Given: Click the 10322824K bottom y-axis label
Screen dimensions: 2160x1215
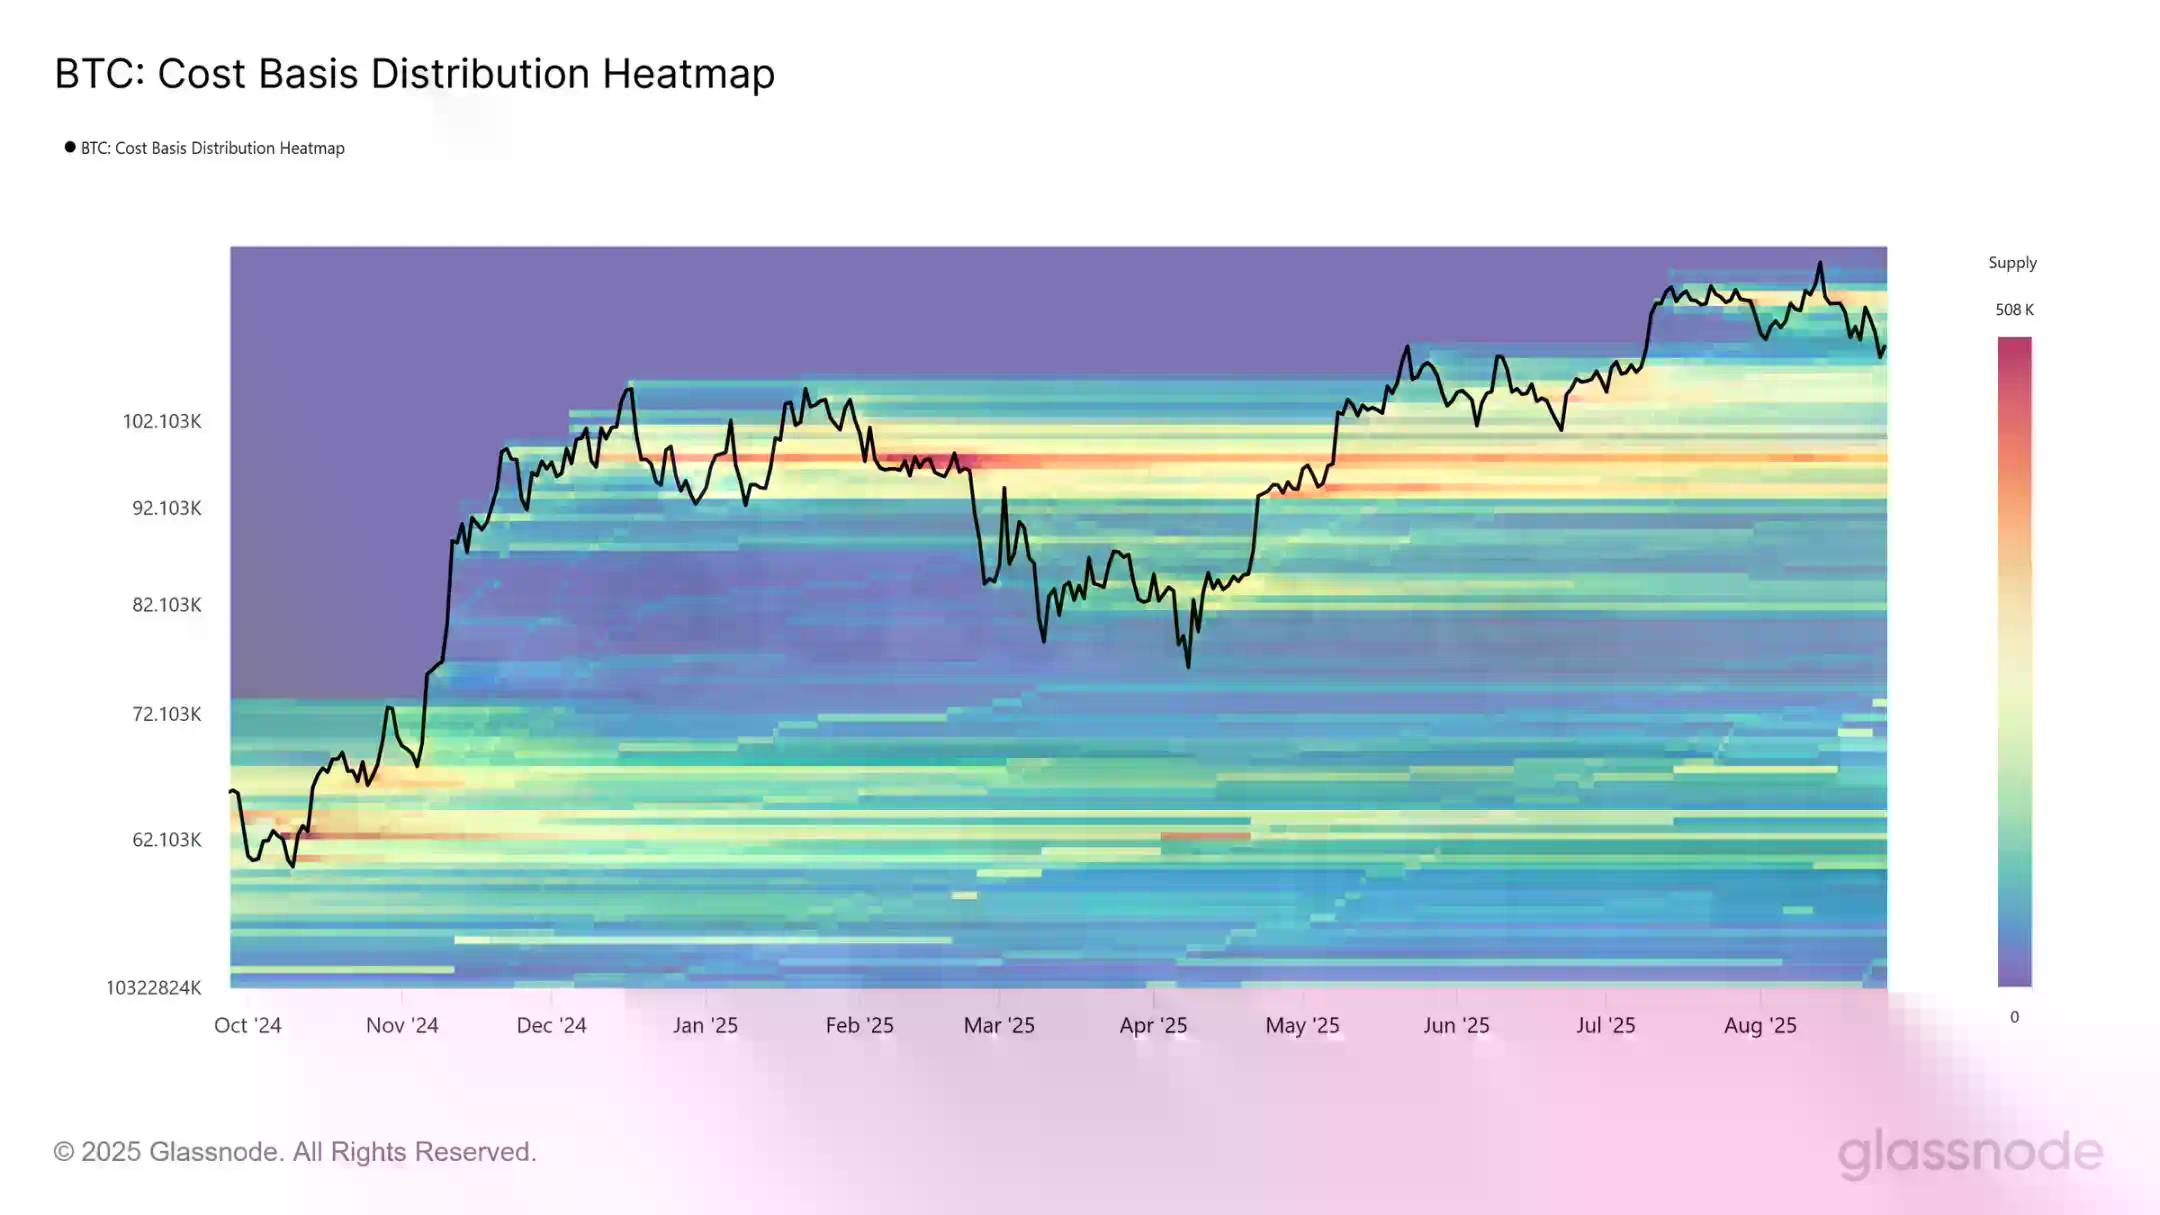Looking at the screenshot, I should pyautogui.click(x=153, y=988).
